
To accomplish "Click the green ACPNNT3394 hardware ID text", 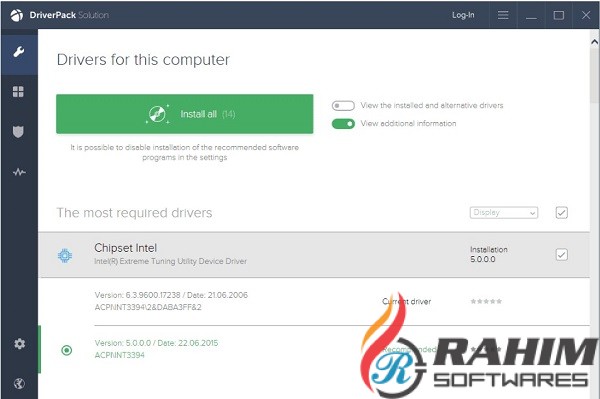I will [x=119, y=355].
